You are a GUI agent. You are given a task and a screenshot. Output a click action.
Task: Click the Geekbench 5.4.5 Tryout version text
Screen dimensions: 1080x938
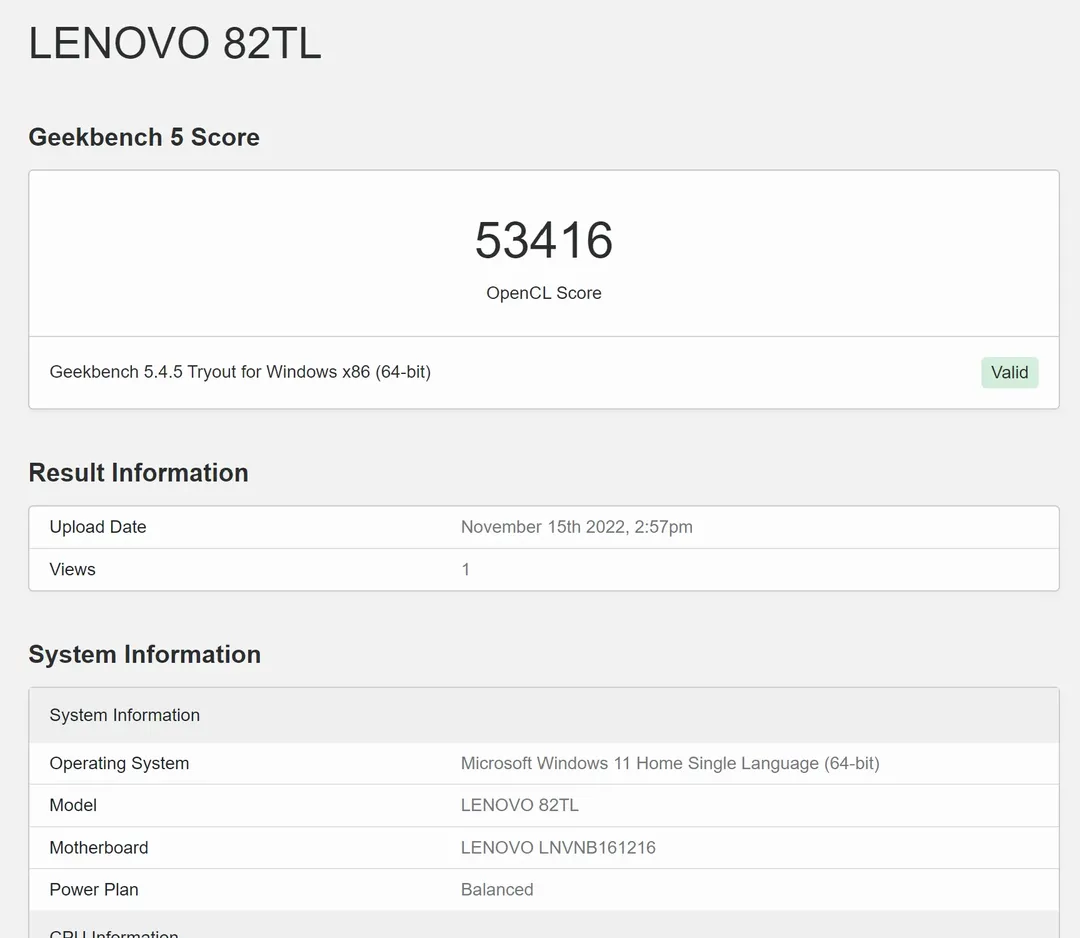[240, 372]
